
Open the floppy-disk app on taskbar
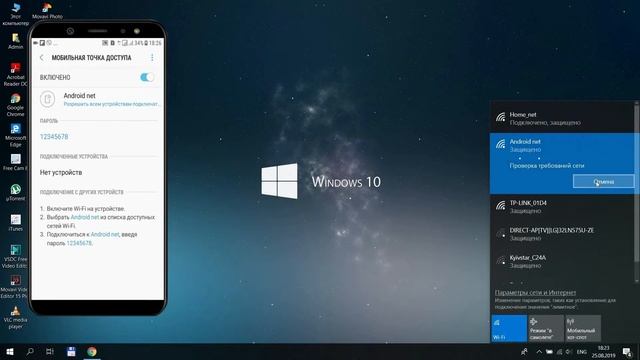coord(71,351)
